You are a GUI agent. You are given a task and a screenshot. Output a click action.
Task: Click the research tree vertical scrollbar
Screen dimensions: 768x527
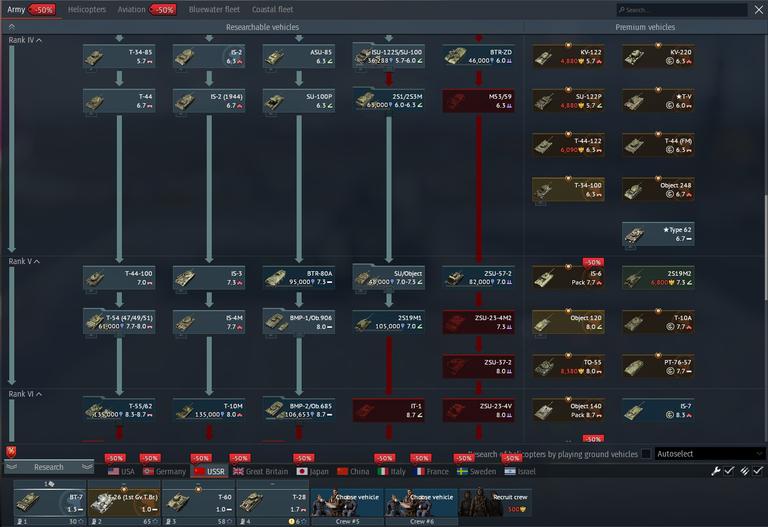tap(766, 247)
